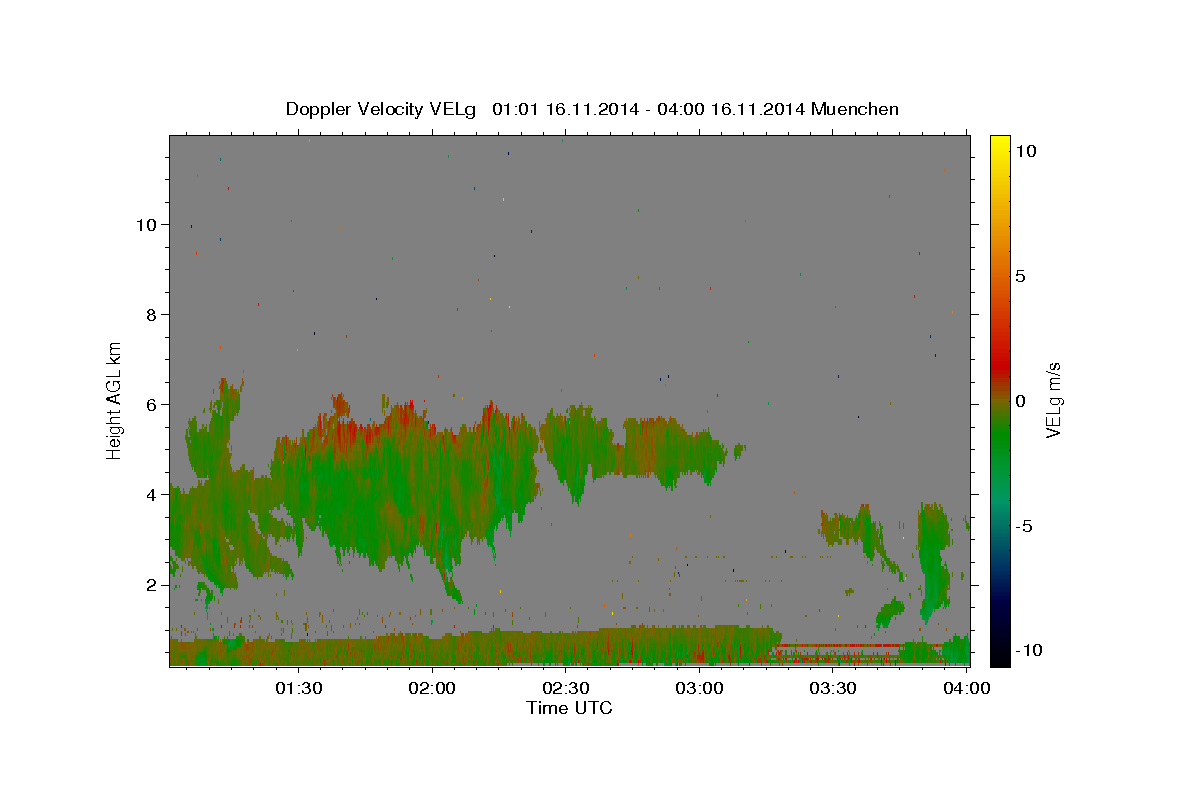
Task: Click the colorbar value 10 label
Action: tap(1025, 151)
